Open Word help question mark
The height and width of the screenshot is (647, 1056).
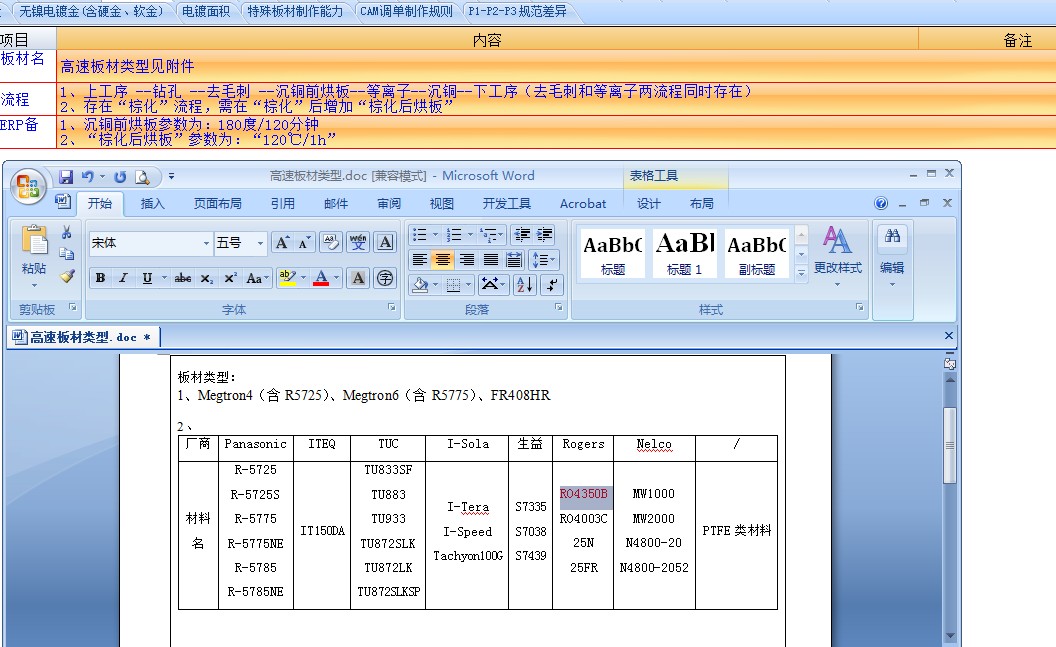[x=881, y=203]
